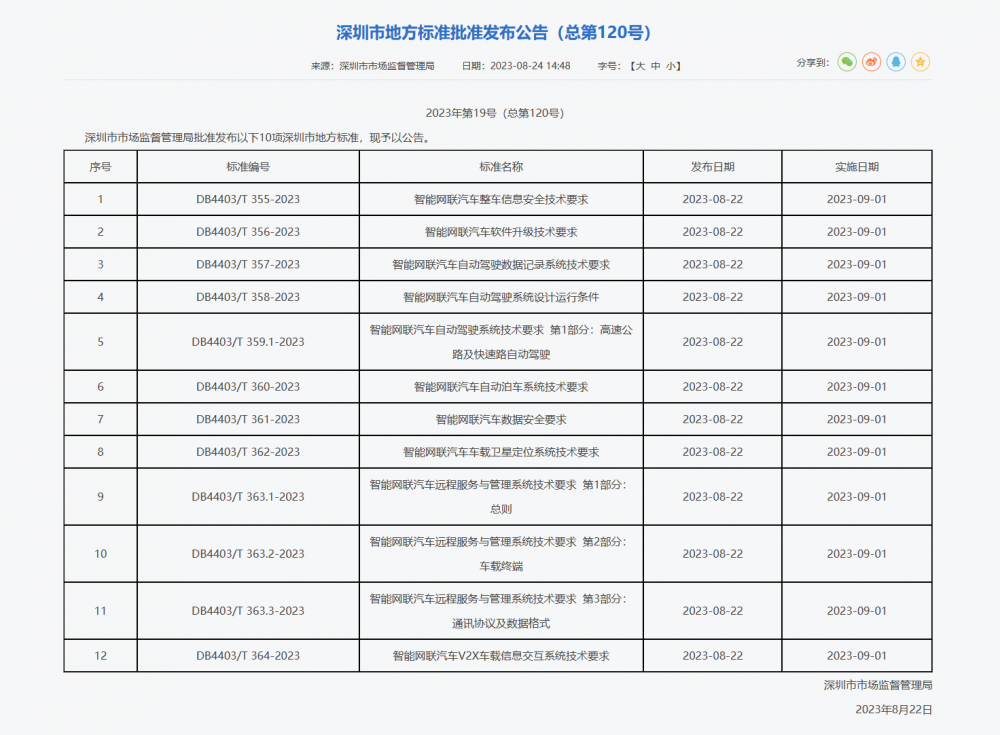
Task: Select the column header 标准名称
Action: click(x=501, y=167)
